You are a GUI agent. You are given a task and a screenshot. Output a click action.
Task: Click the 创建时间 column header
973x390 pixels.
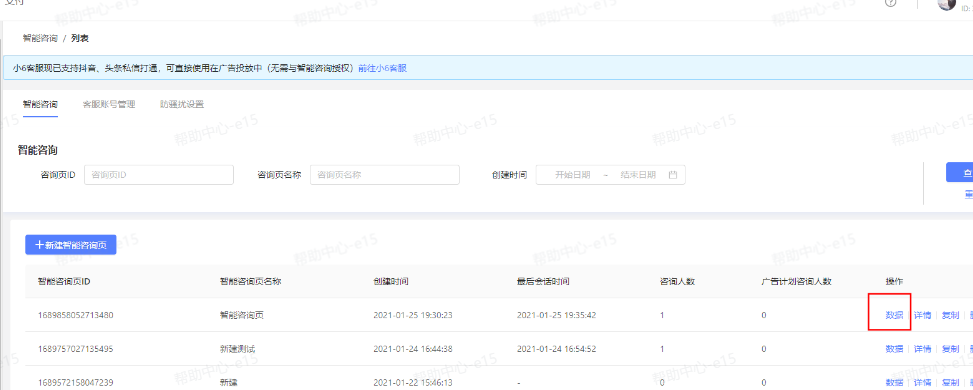pos(391,281)
